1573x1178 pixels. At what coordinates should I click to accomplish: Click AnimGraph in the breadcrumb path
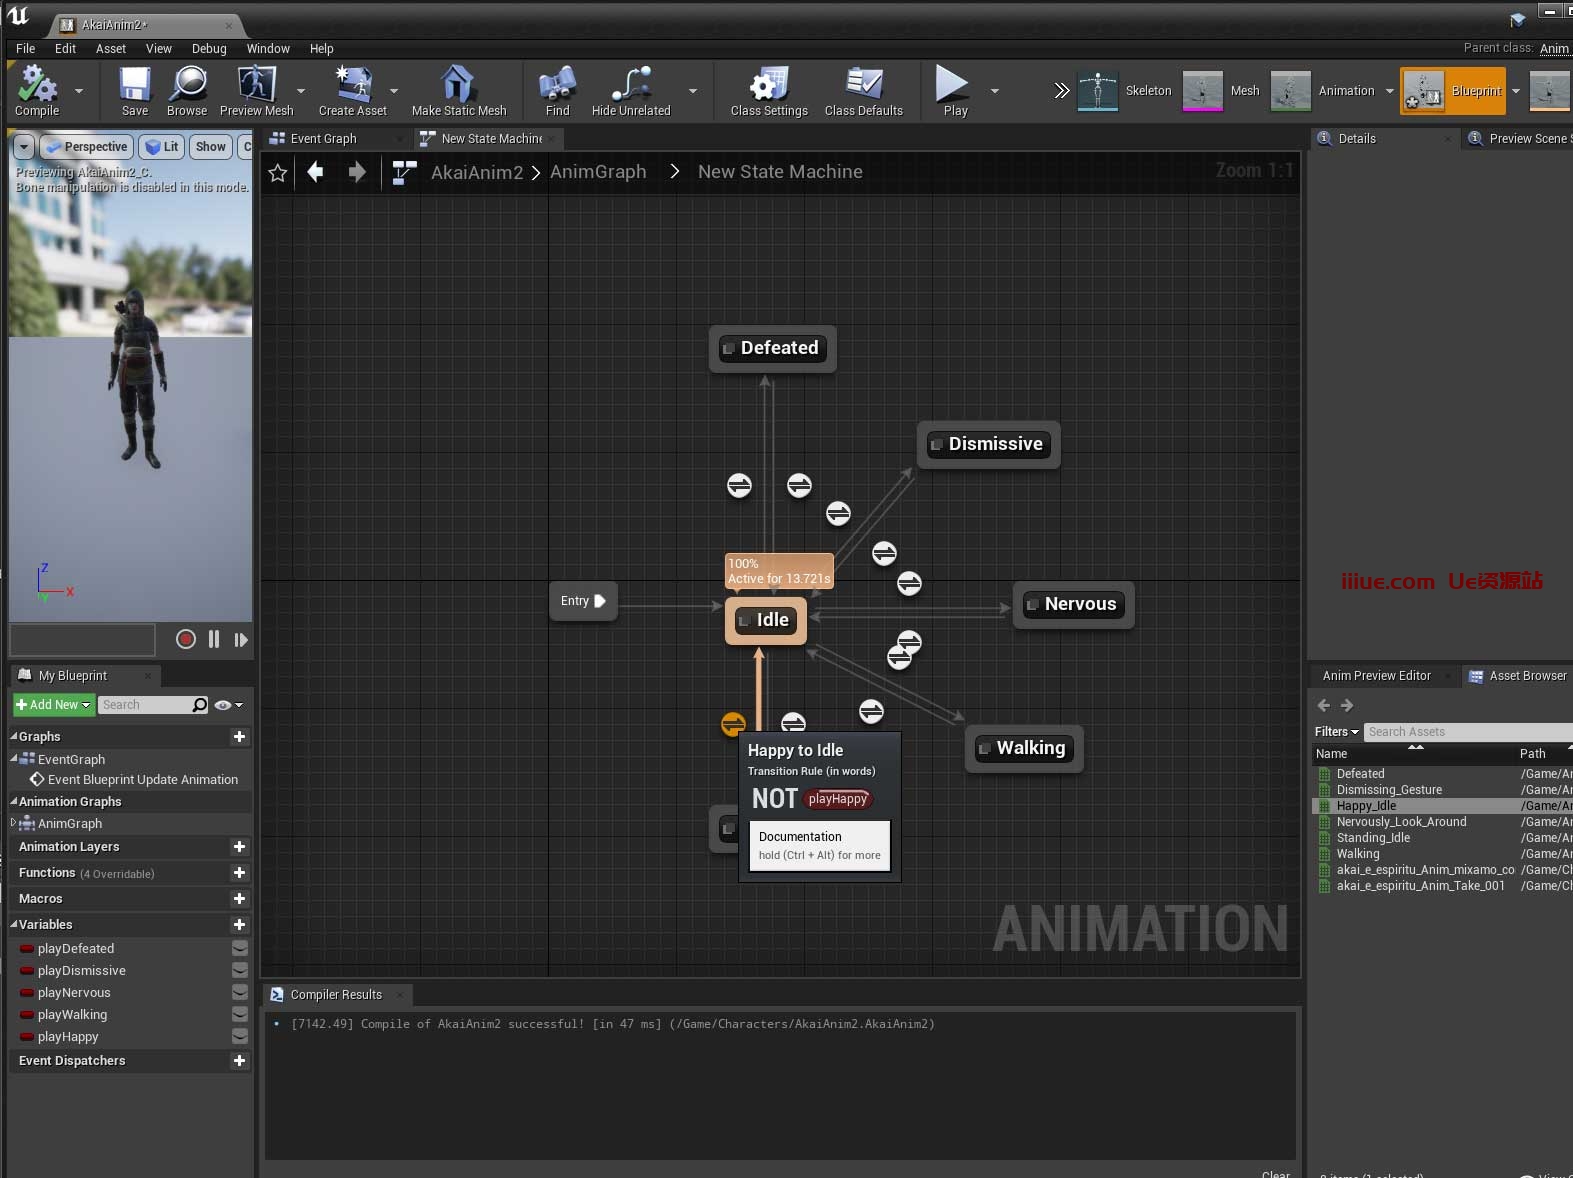[598, 172]
